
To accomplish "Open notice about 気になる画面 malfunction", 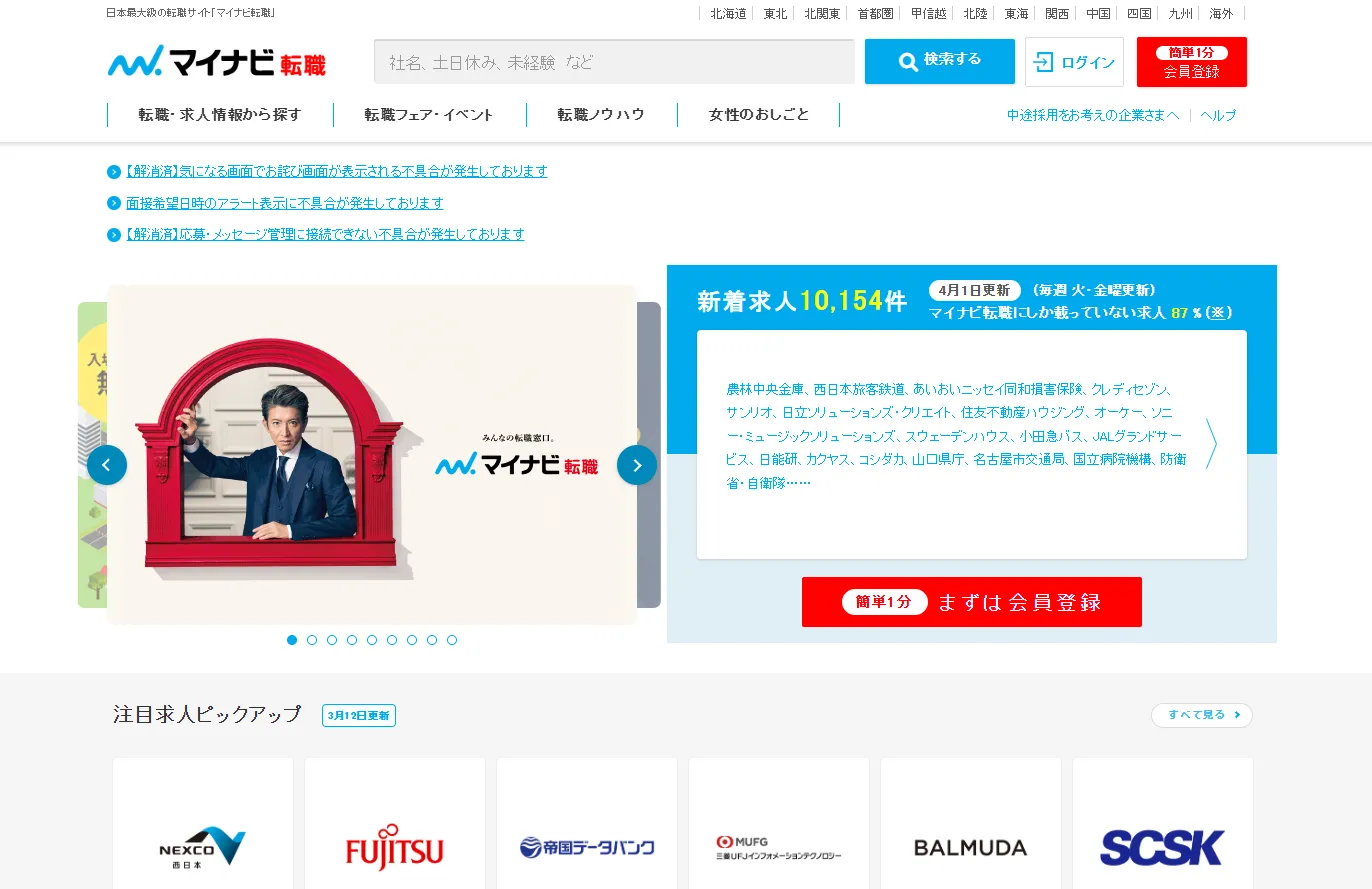I will coord(337,171).
